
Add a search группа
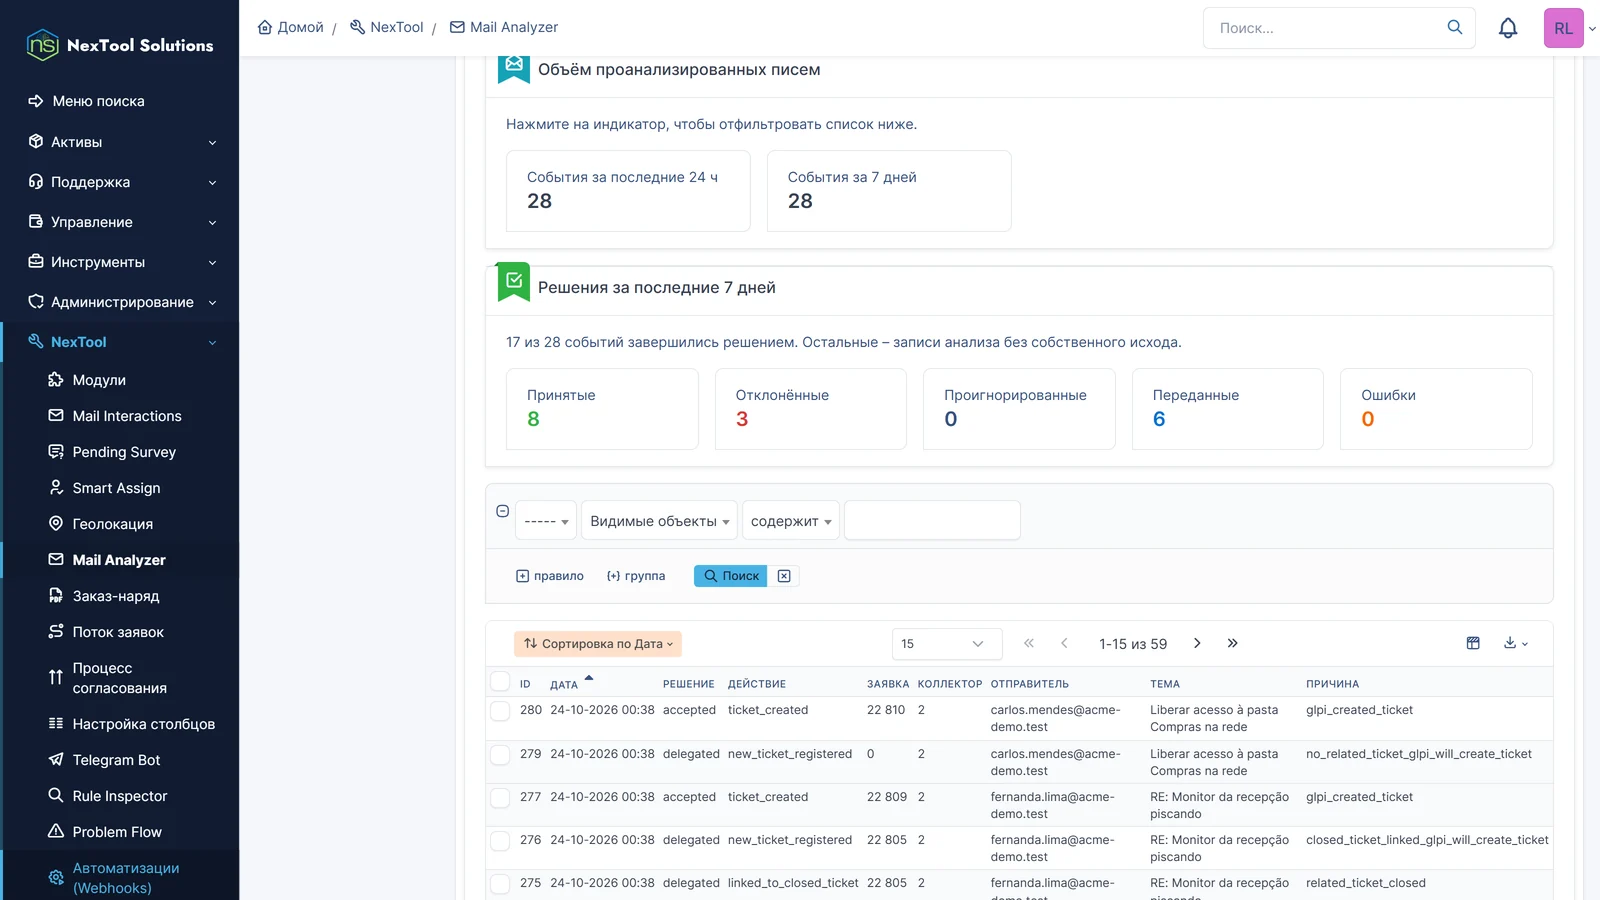(636, 576)
